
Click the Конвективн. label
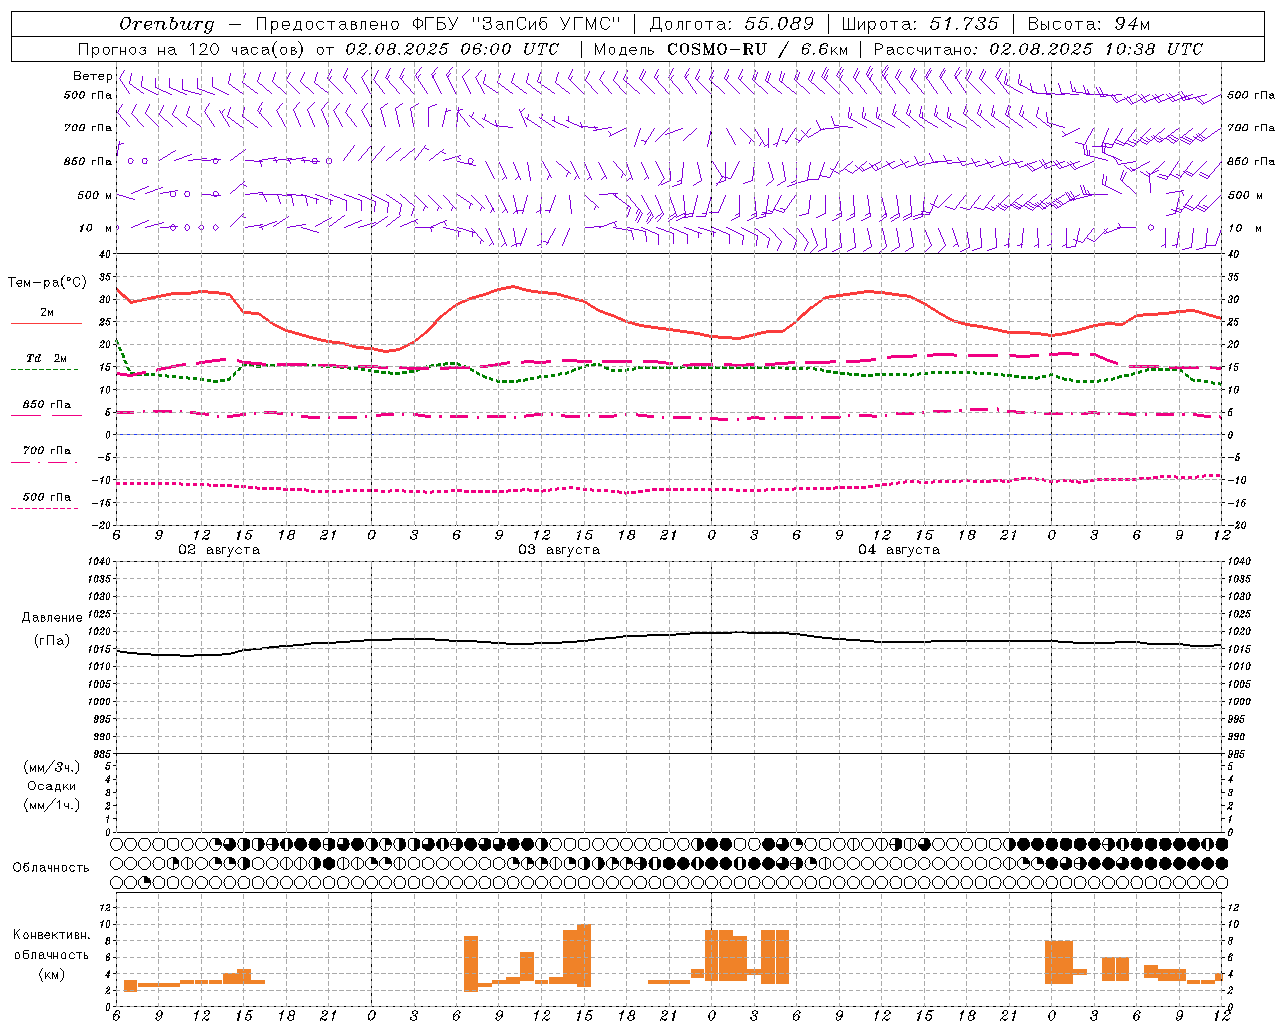tap(52, 935)
